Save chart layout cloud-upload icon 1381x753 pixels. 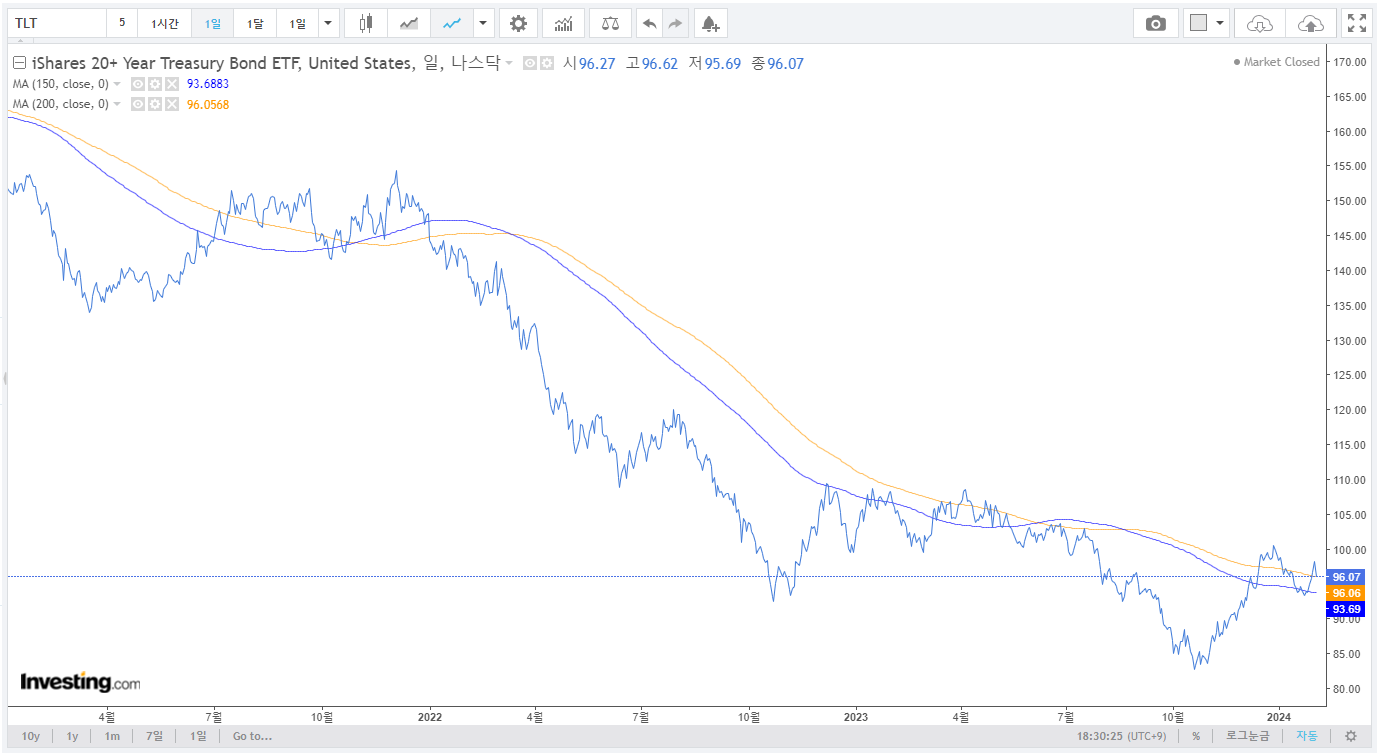click(x=1311, y=23)
